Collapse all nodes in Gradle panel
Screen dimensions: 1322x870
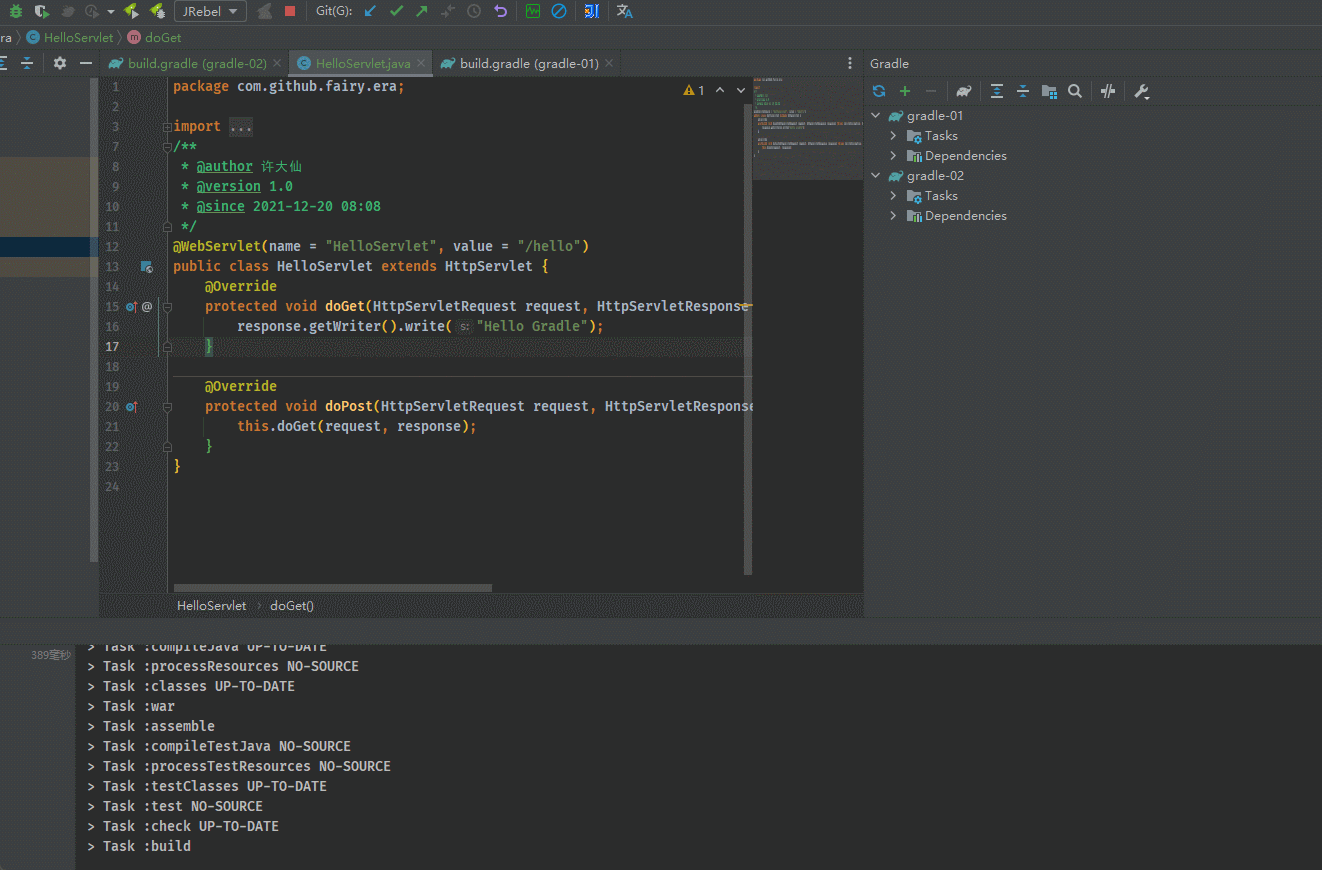1023,91
